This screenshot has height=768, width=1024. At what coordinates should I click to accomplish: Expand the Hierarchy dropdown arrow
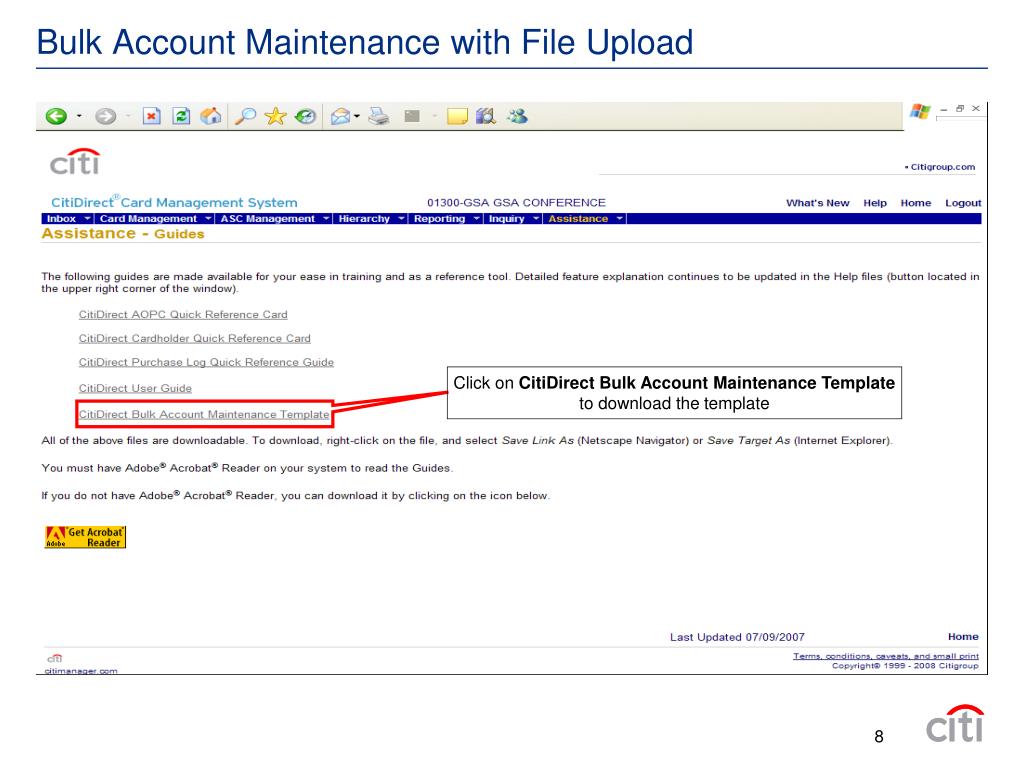tap(401, 218)
